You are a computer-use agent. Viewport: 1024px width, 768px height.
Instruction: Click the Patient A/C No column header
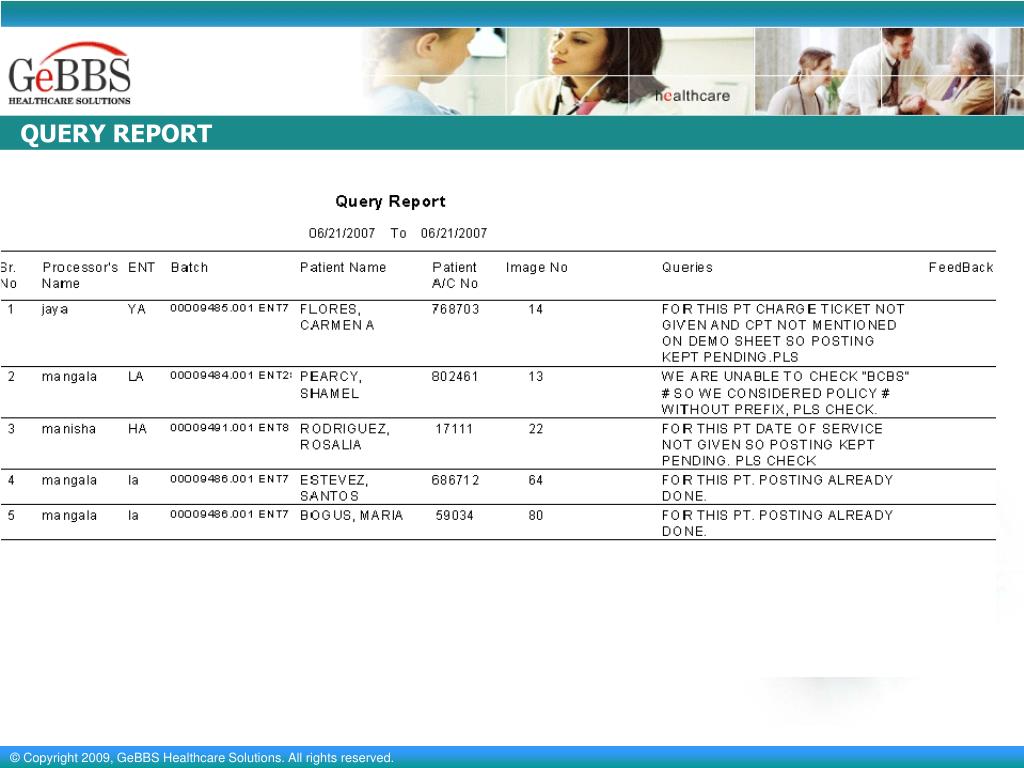[x=455, y=275]
